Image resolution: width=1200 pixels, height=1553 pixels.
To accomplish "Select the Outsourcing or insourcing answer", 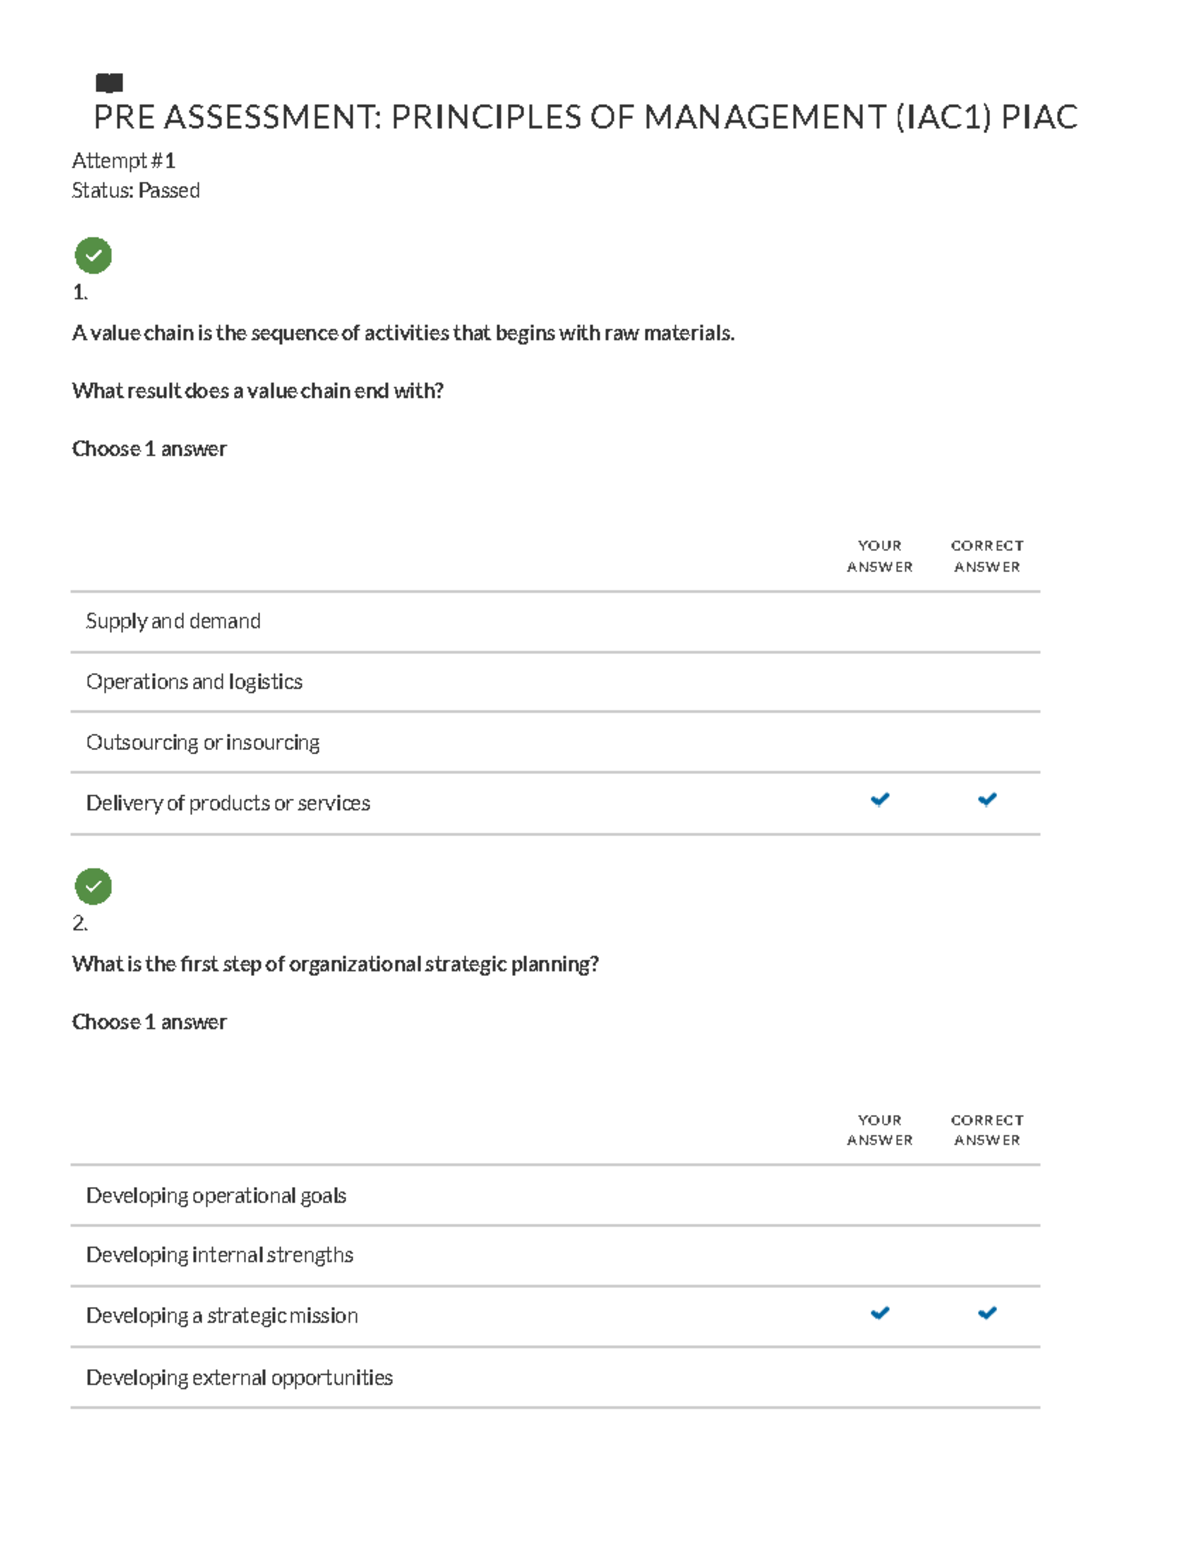I will (555, 742).
